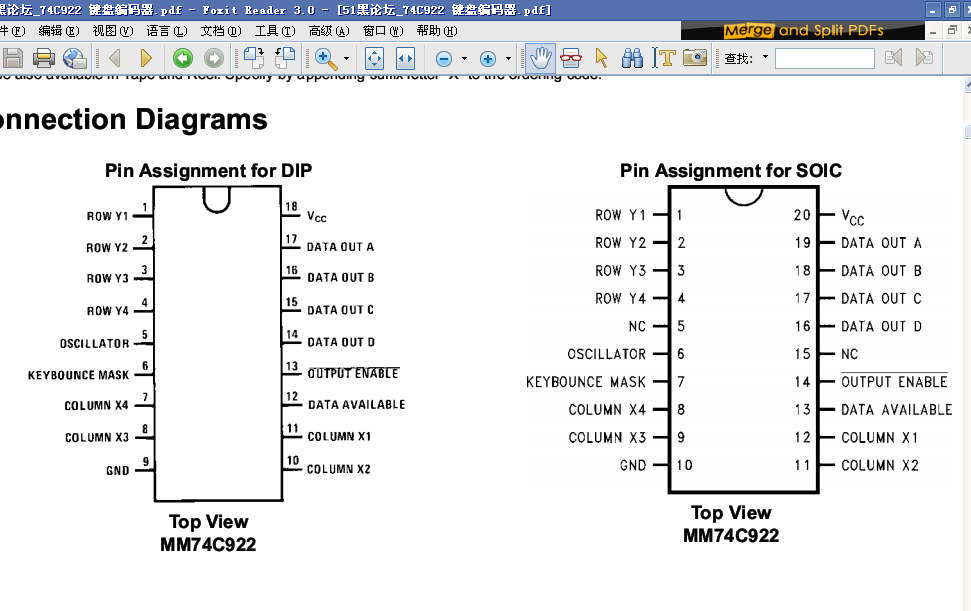Click the SOIC 'OSCILLATOR' label
The height and width of the screenshot is (611, 971).
coord(607,354)
